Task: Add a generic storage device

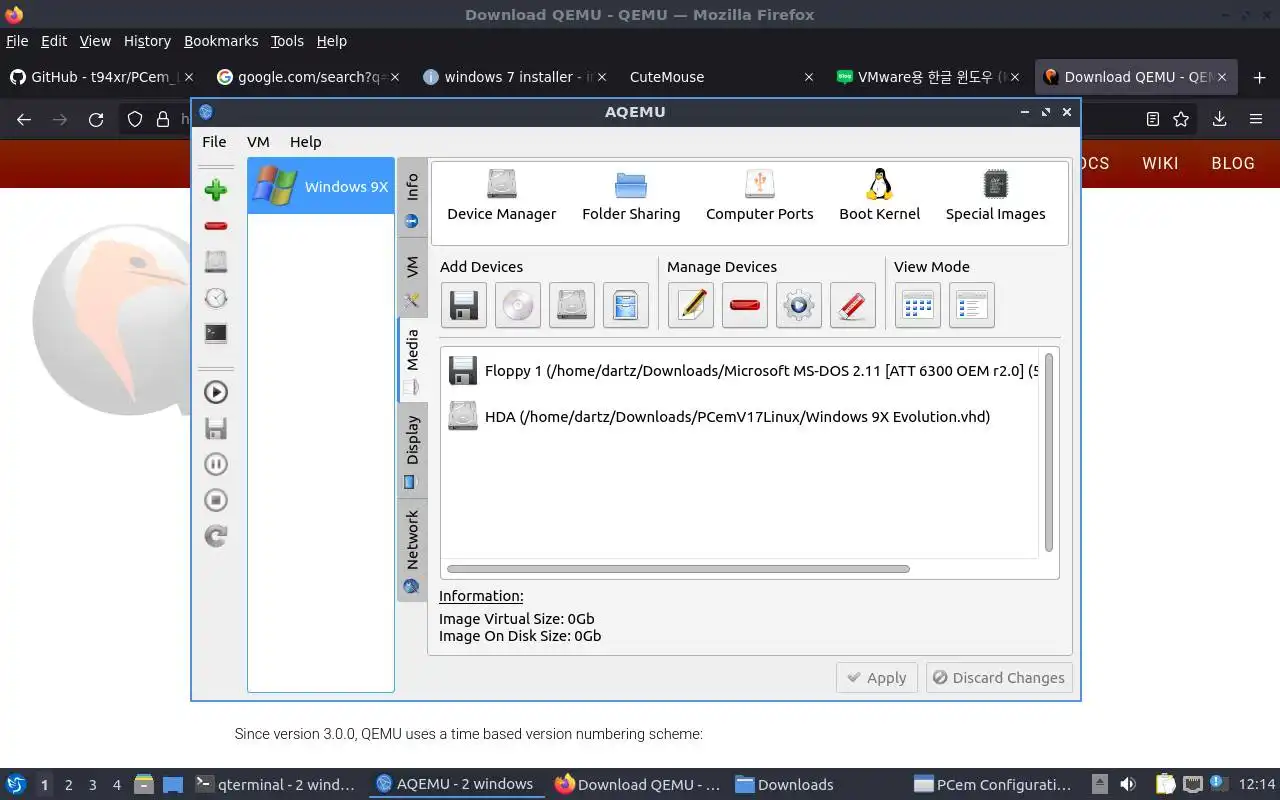Action: pos(625,305)
